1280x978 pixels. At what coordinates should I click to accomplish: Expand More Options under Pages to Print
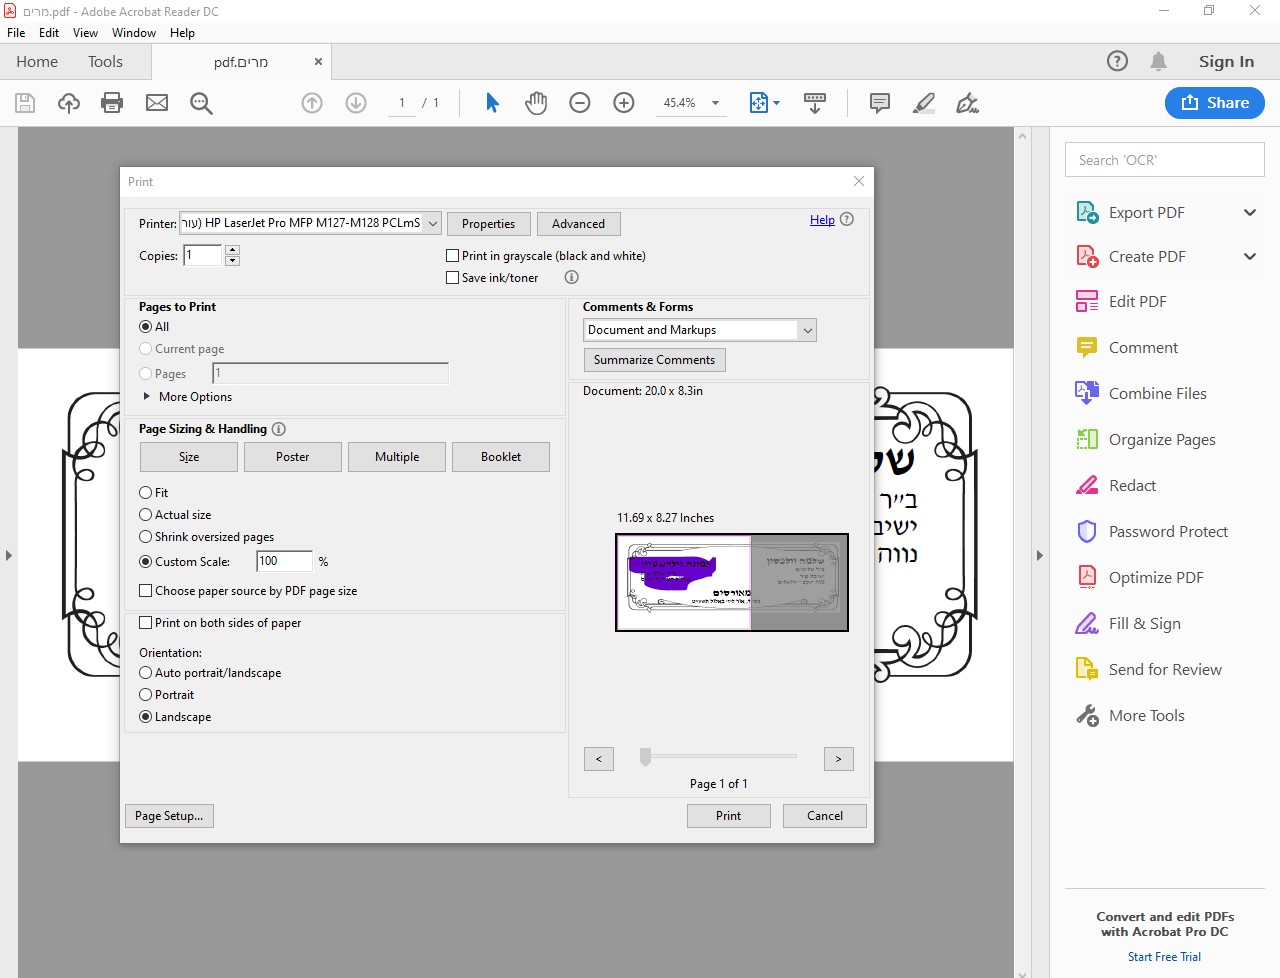(148, 397)
